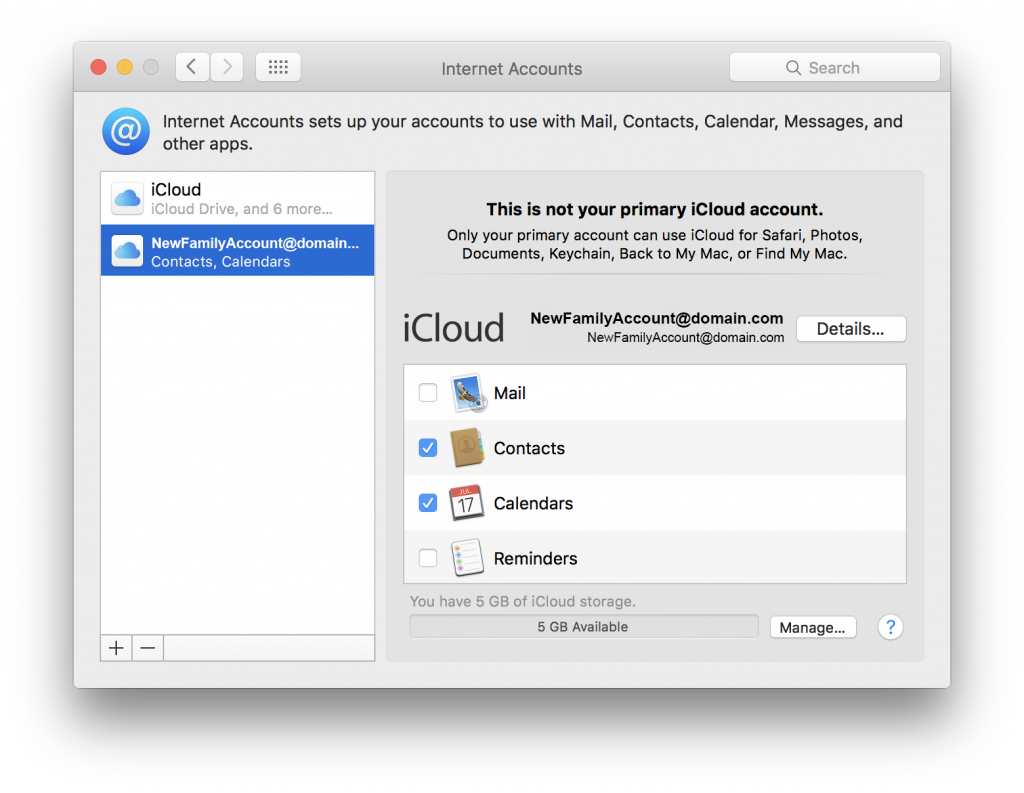Add an account with the plus button

coord(116,648)
